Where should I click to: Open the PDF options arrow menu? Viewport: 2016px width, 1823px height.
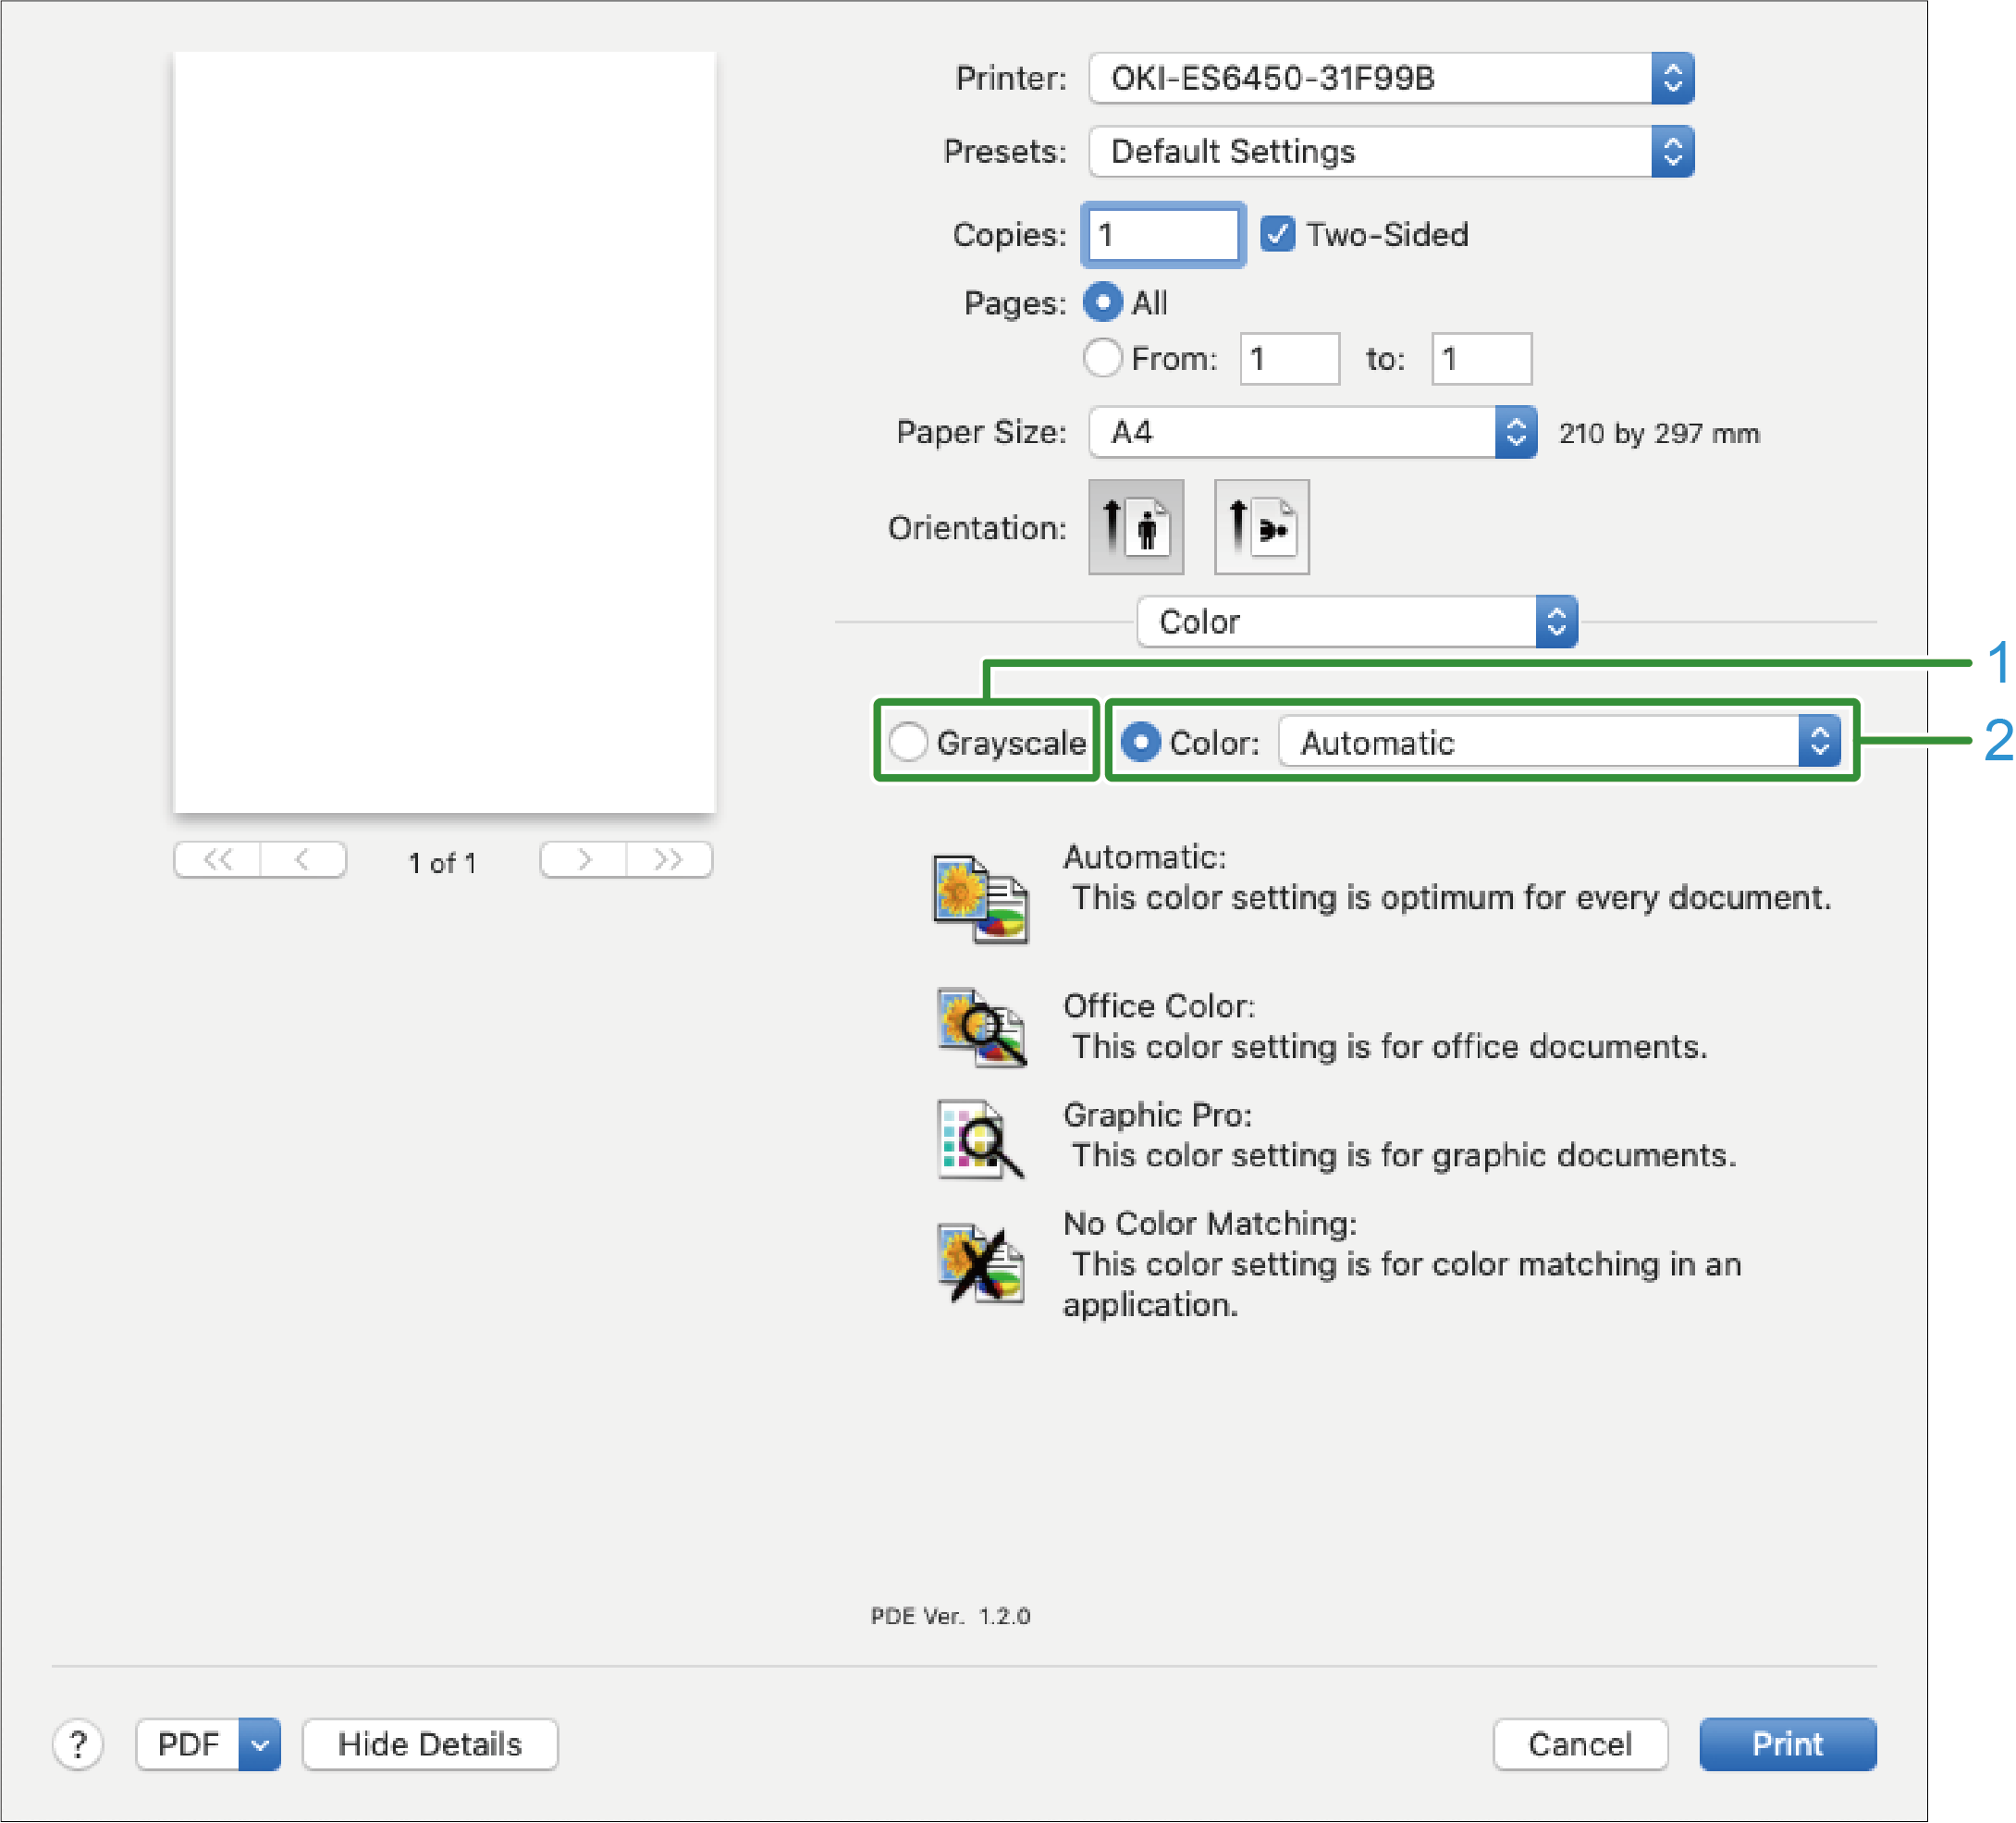[260, 1745]
